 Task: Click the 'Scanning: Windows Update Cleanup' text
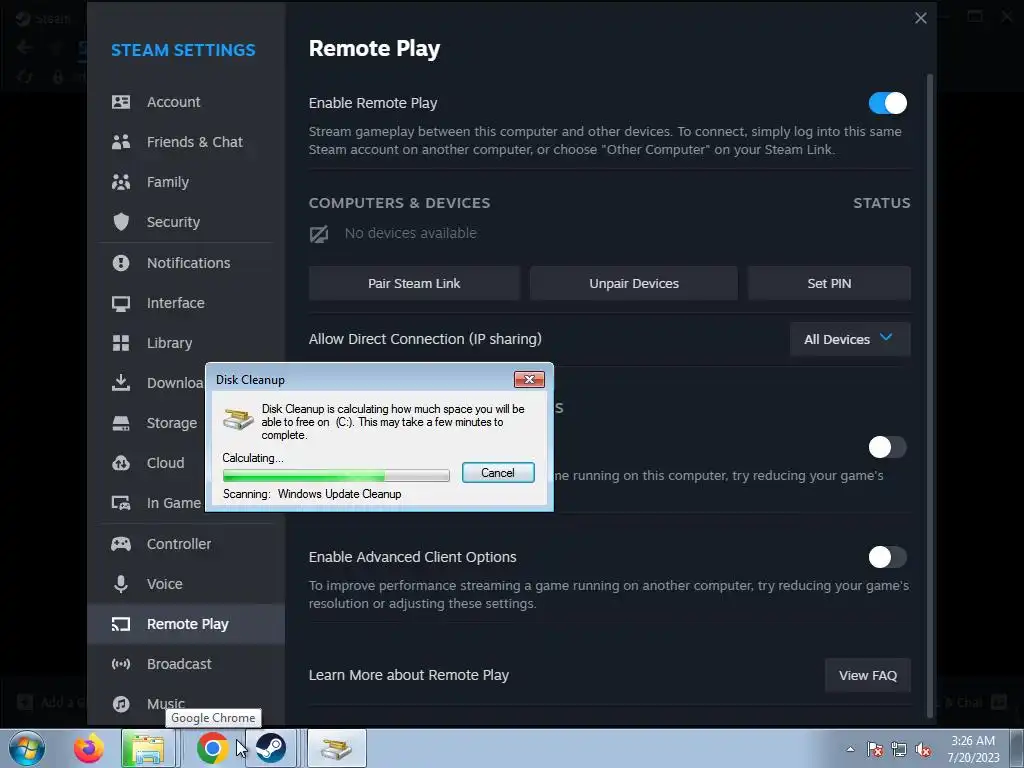312,494
